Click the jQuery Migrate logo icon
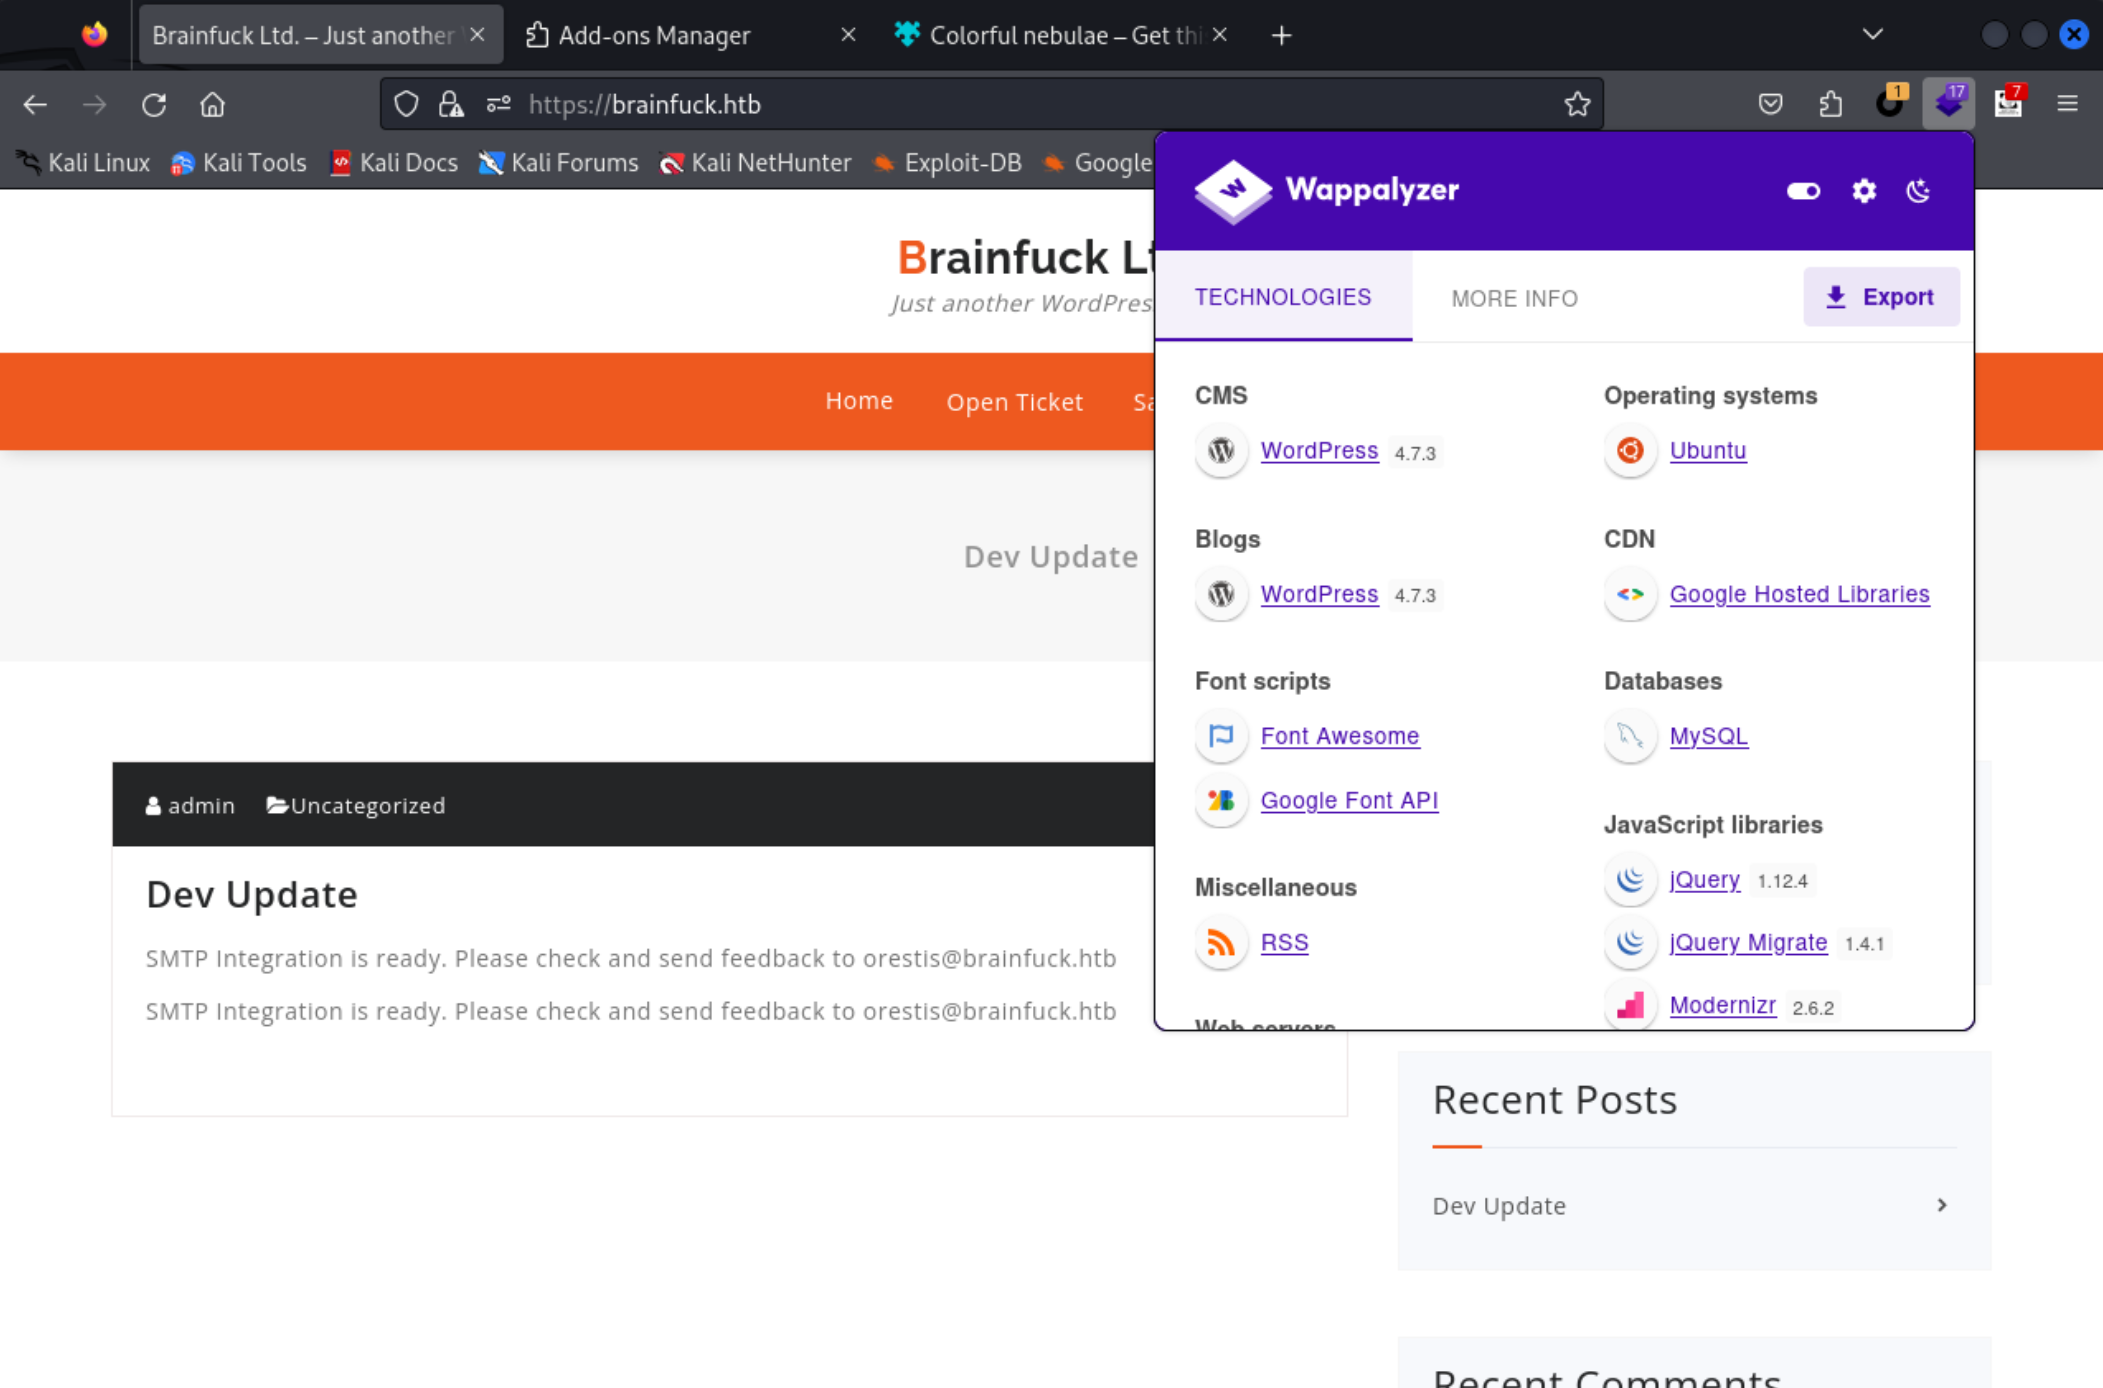This screenshot has width=2103, height=1388. (x=1630, y=943)
